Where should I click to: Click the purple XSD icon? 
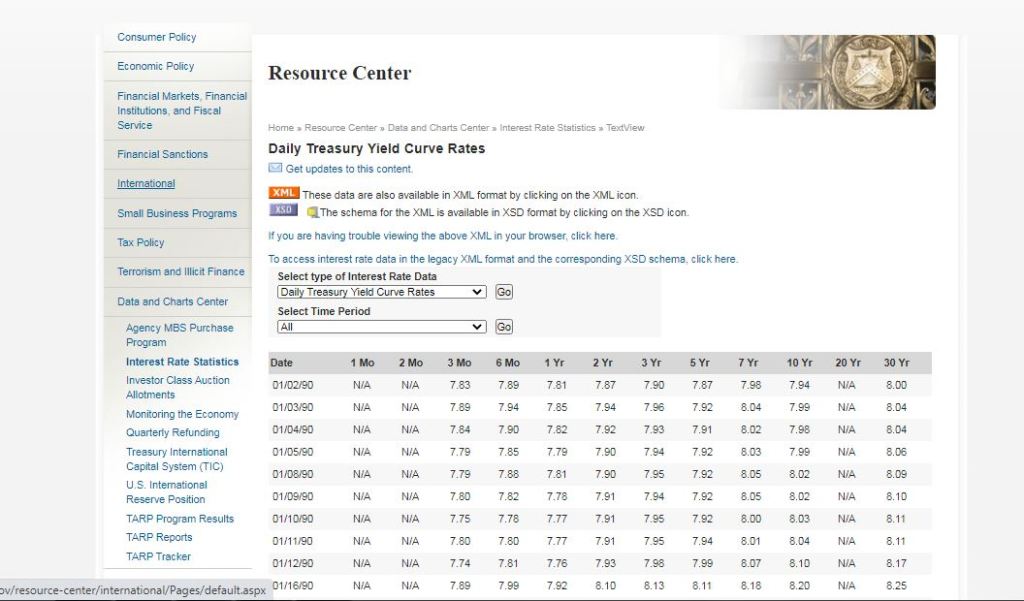tap(284, 210)
